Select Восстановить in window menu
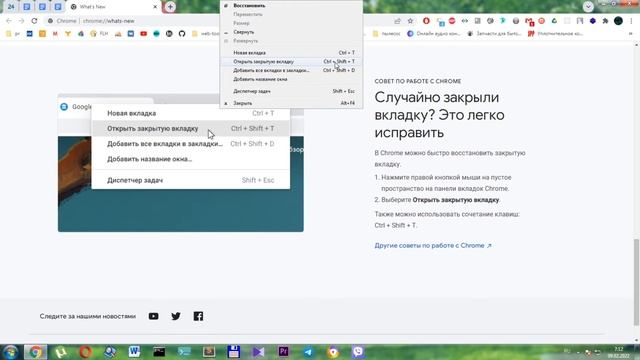The image size is (640, 360). click(291, 6)
